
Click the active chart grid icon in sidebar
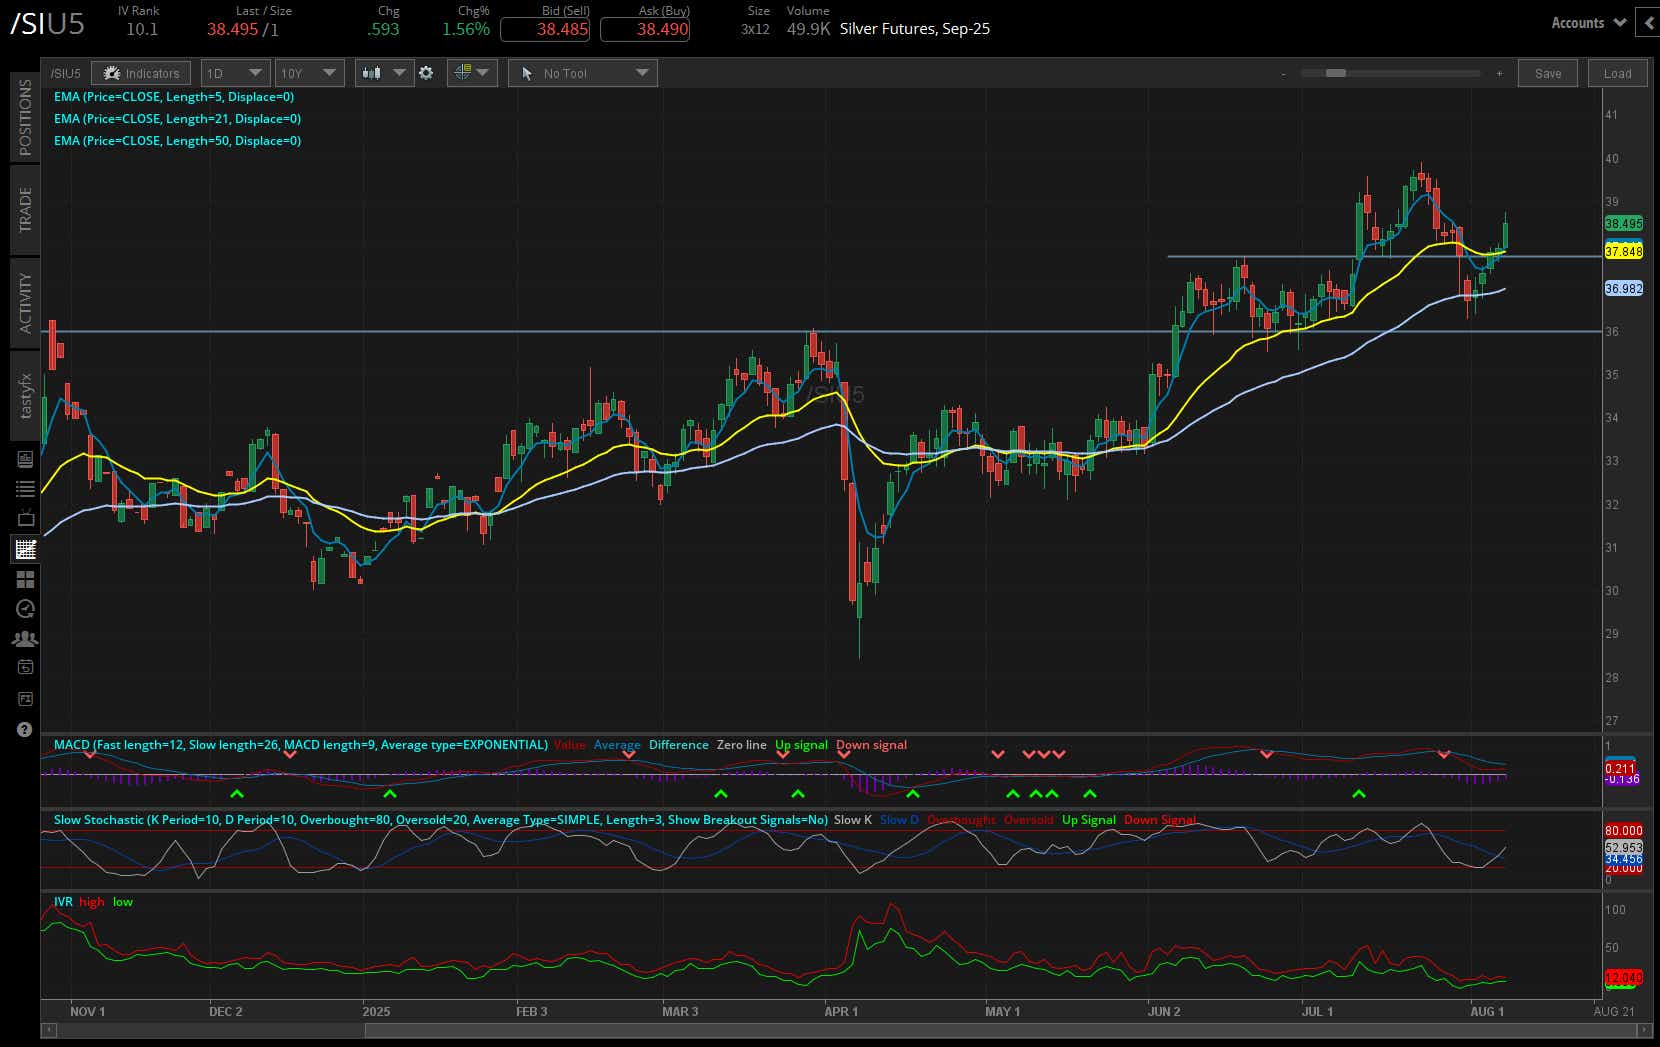coord(25,548)
